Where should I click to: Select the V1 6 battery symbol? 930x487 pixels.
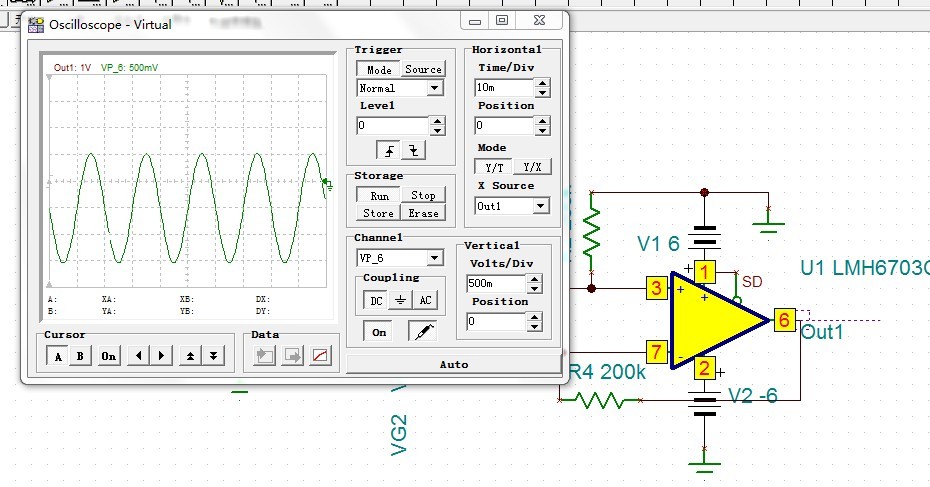[704, 238]
